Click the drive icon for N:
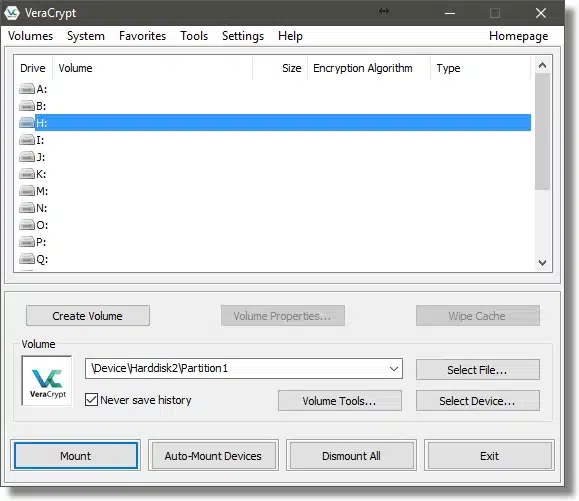This screenshot has width=579, height=501. tap(27, 208)
